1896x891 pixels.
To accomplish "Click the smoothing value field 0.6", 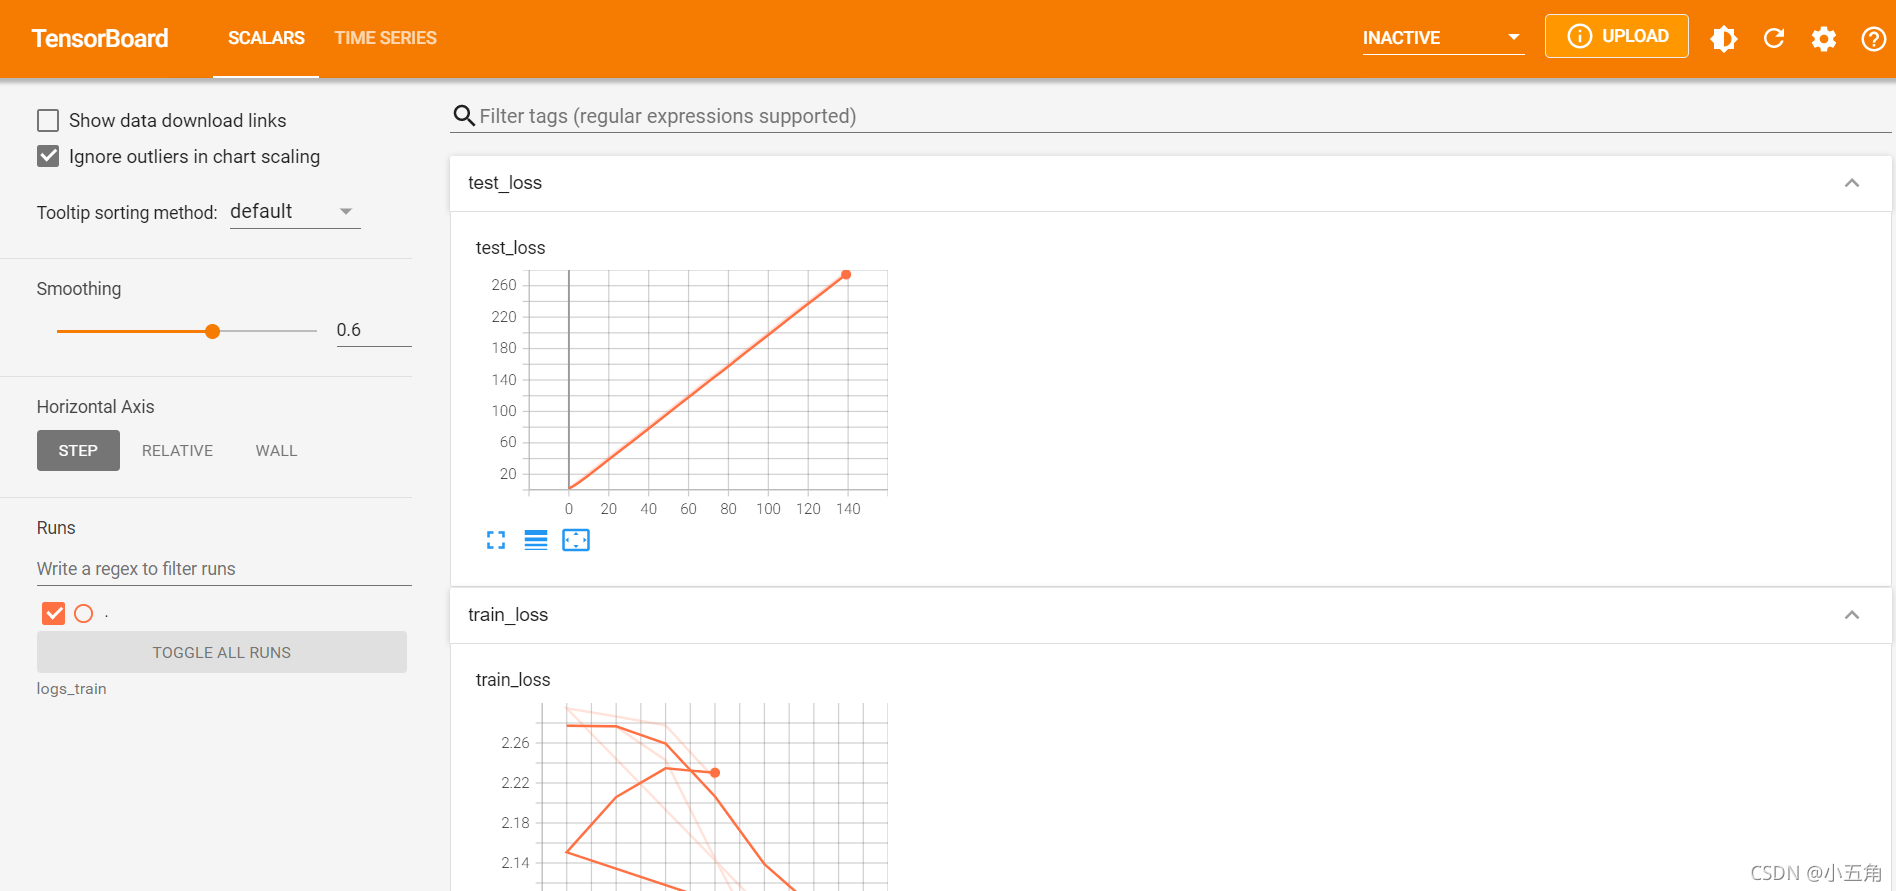I will [x=373, y=330].
